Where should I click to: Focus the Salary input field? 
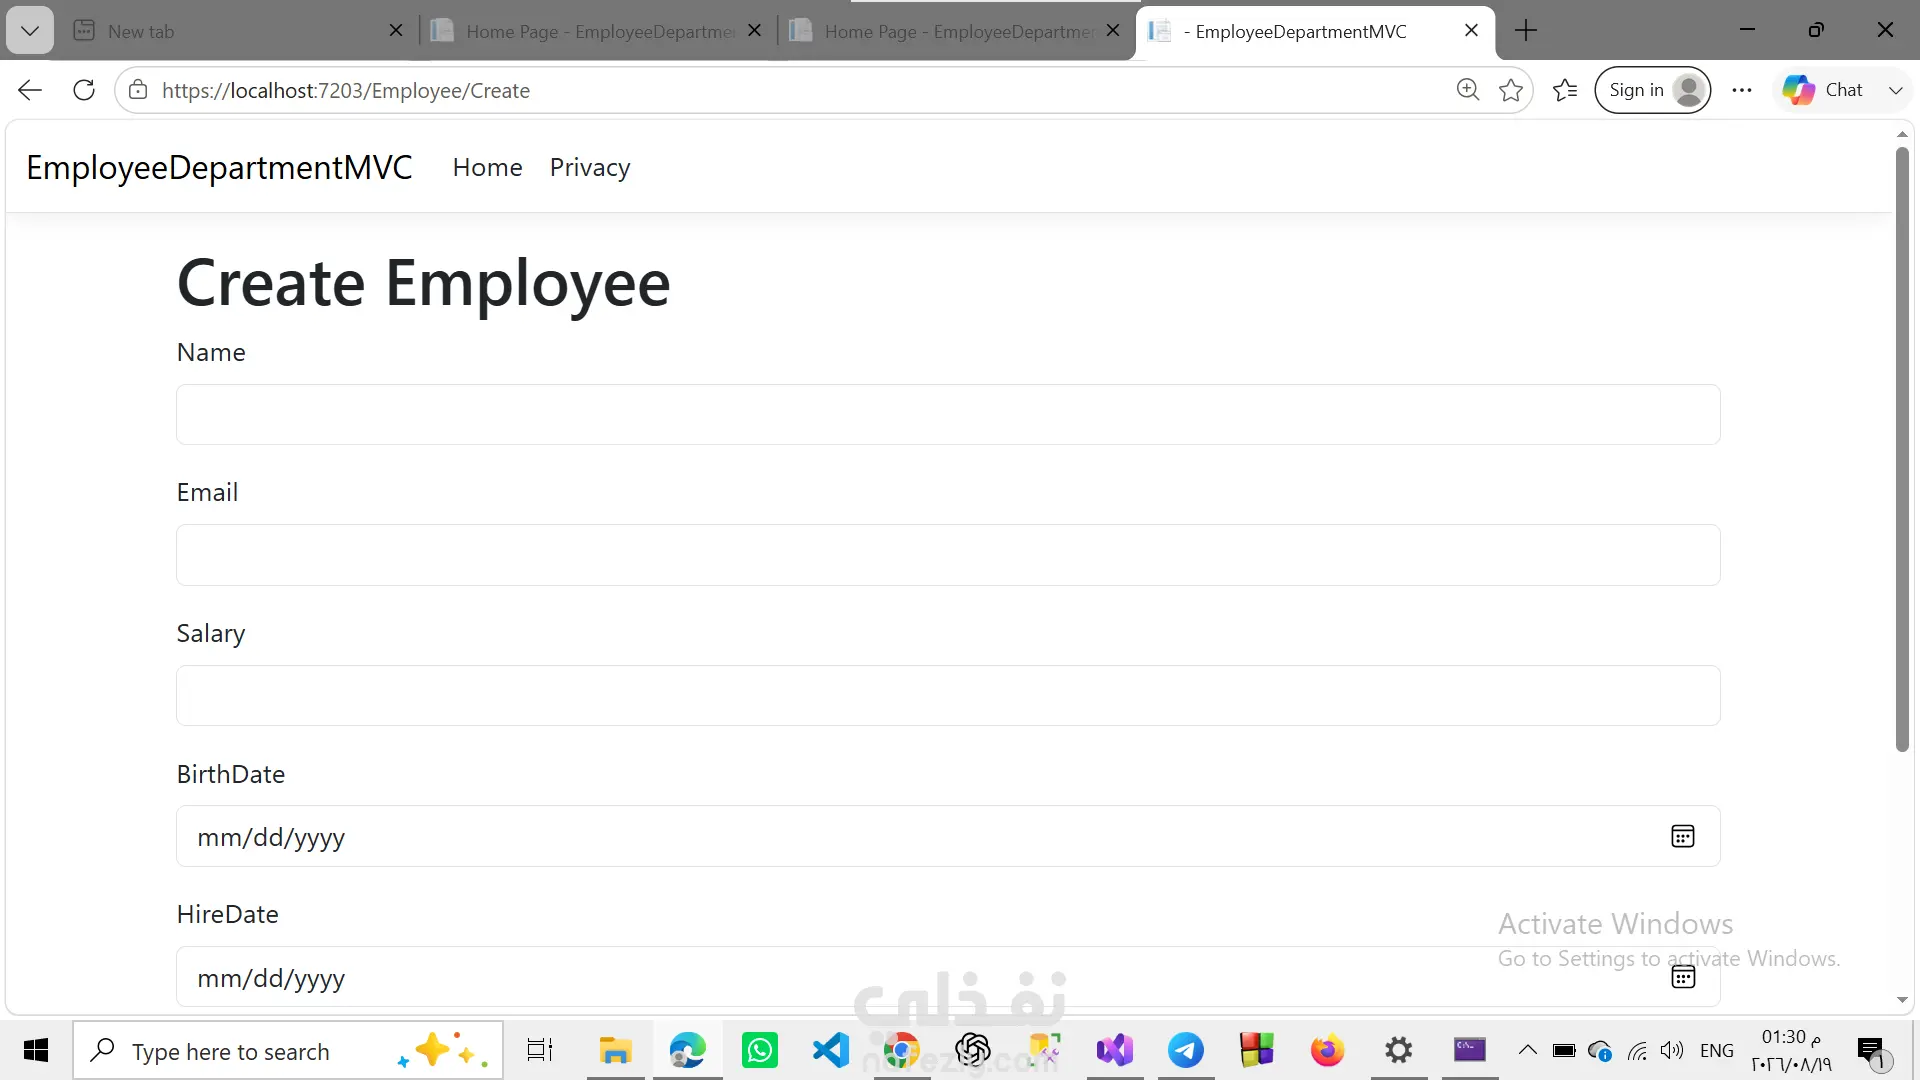[x=948, y=695]
